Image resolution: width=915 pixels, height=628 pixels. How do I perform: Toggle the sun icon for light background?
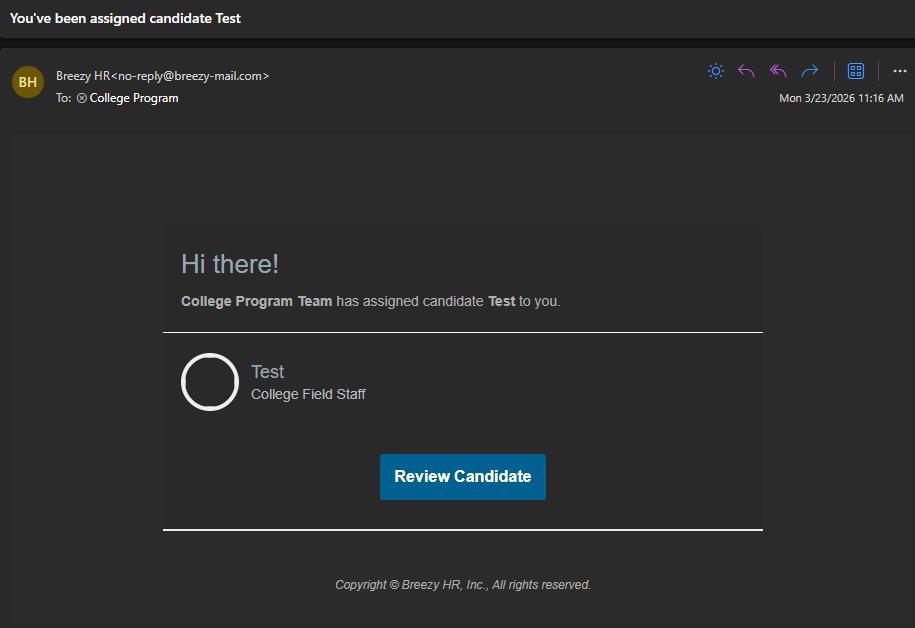pos(715,71)
